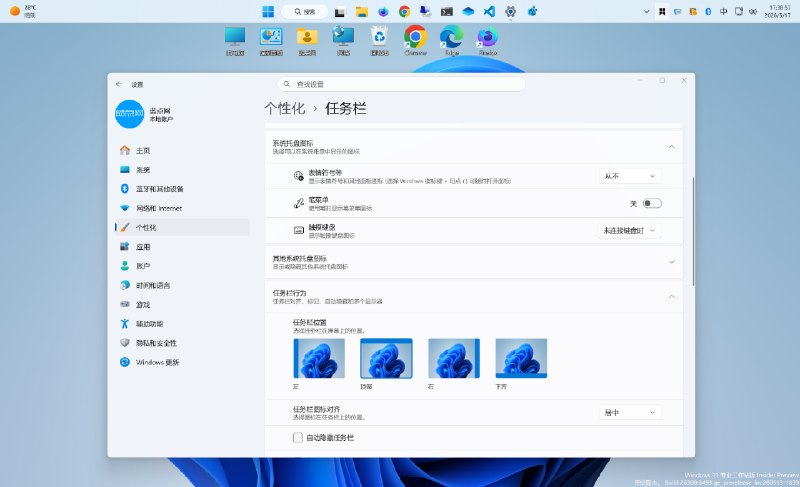Open the user folder desktop icon
This screenshot has width=800, height=487.
(x=307, y=41)
